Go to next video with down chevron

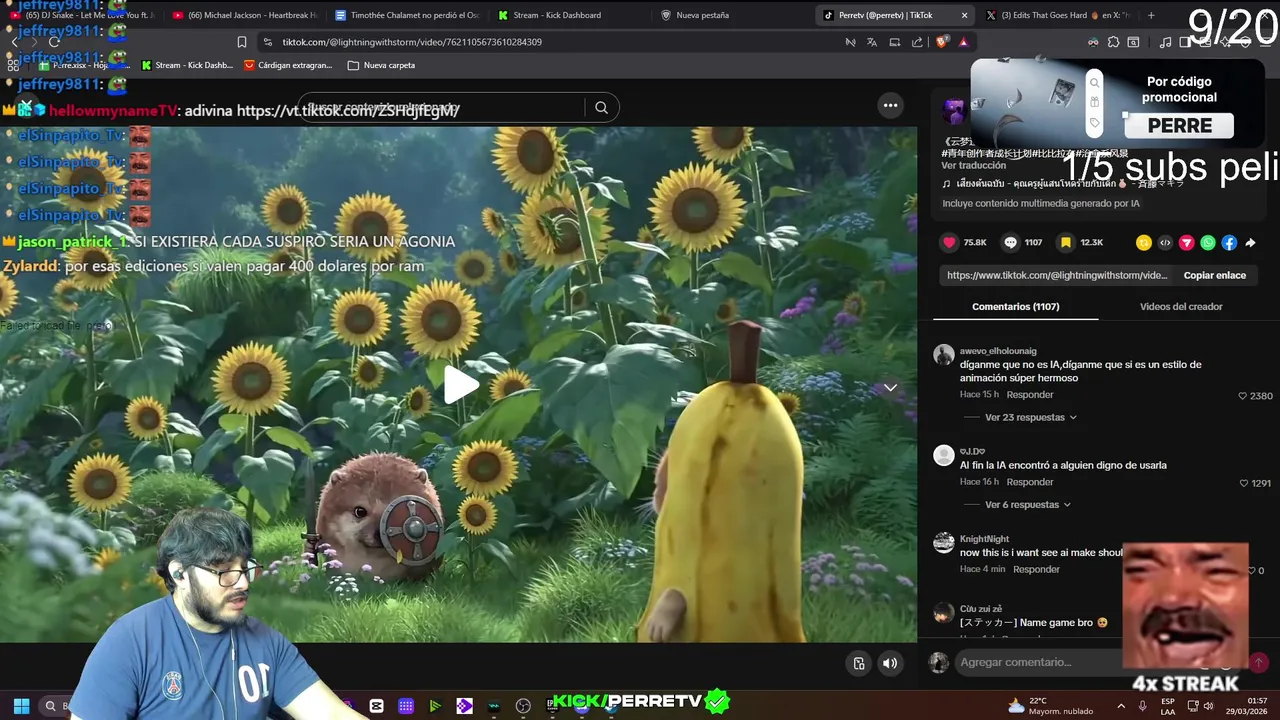coord(890,387)
